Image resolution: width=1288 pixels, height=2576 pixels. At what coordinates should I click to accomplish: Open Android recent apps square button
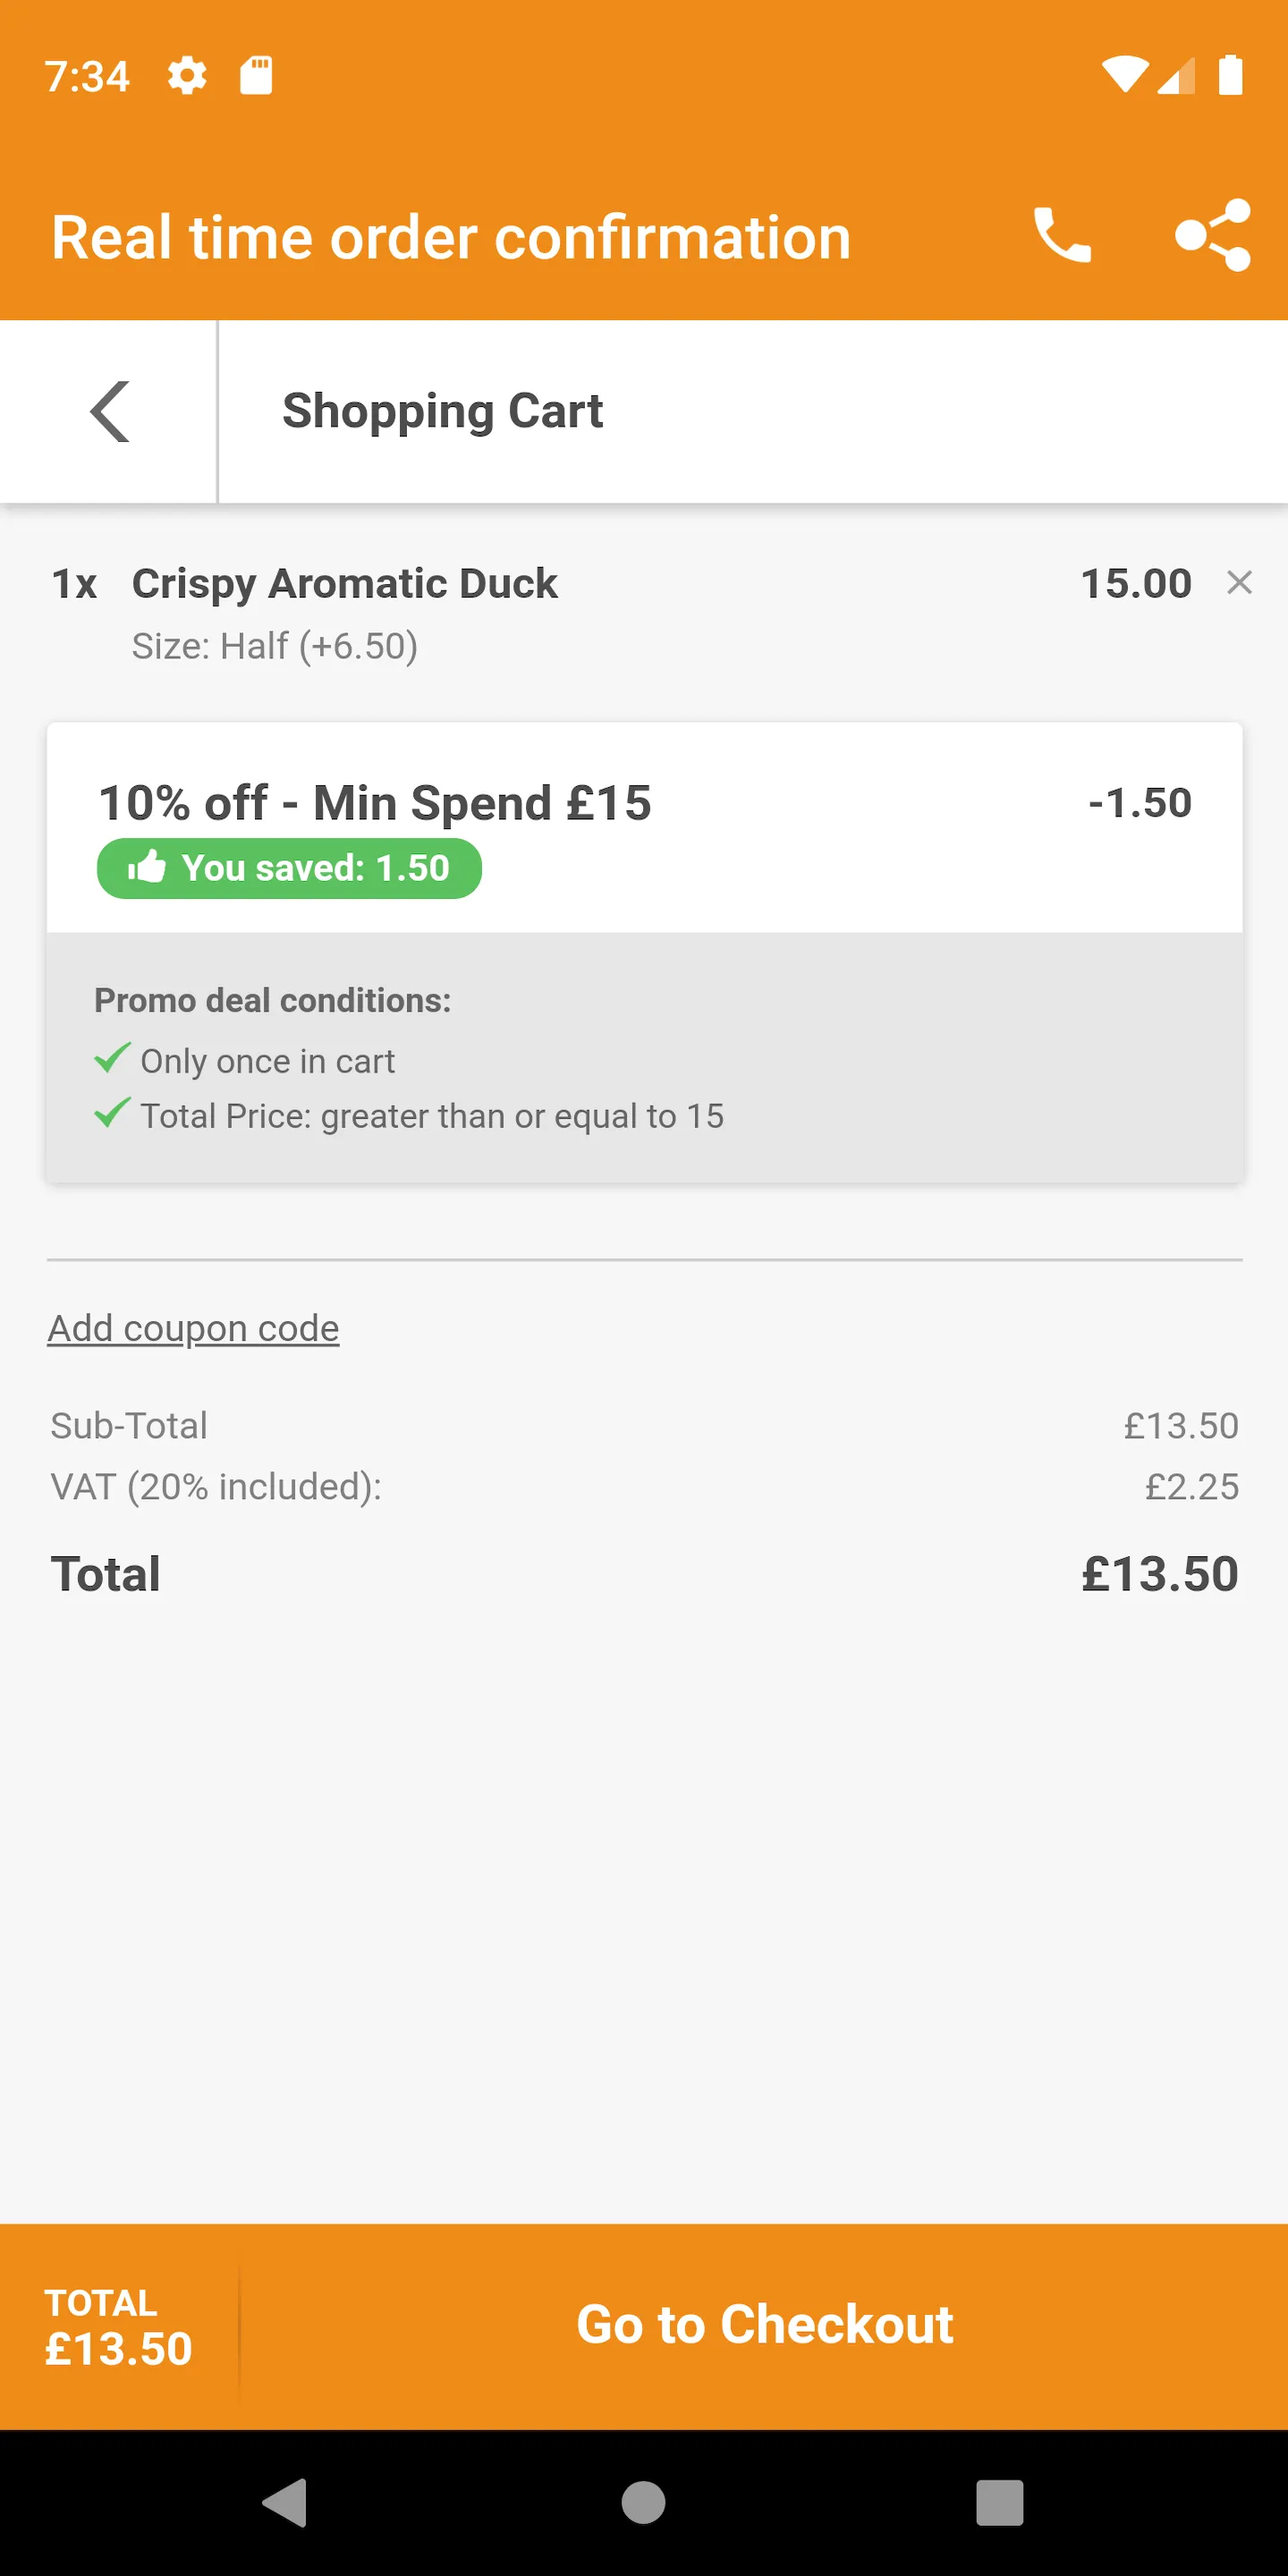[x=1000, y=2503]
